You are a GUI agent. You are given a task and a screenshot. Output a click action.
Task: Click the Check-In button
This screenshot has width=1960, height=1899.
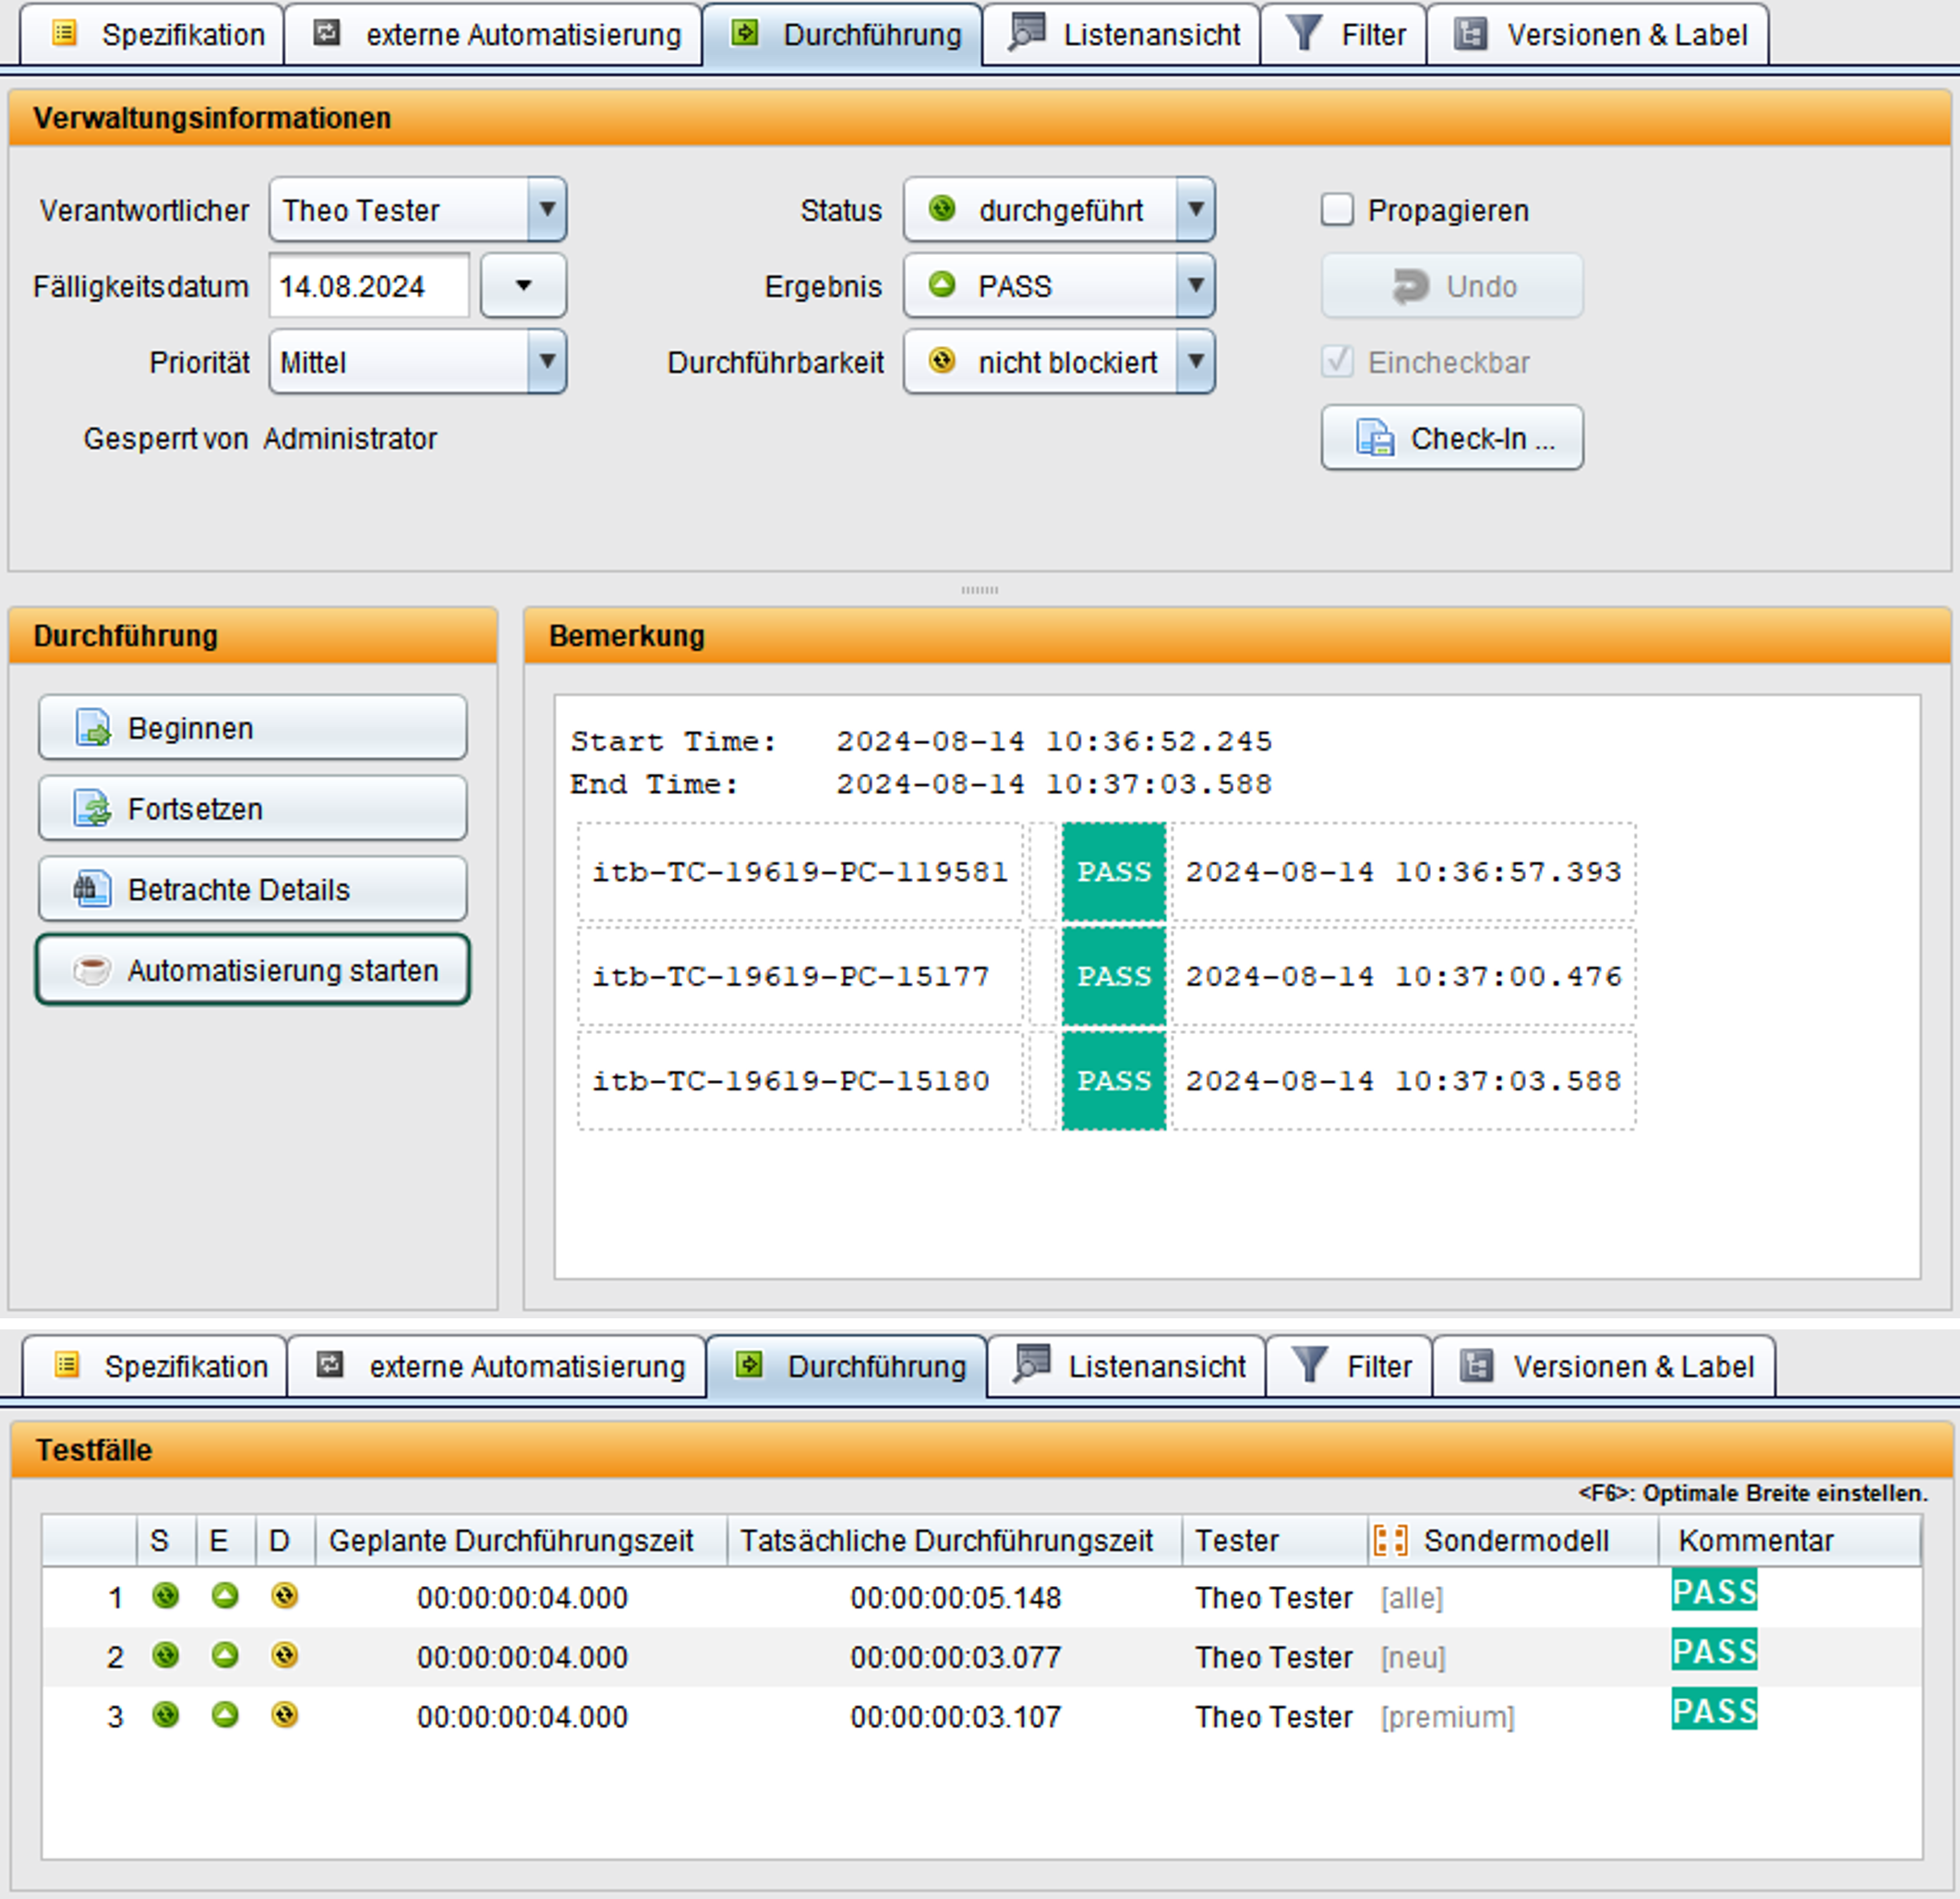(x=1452, y=438)
